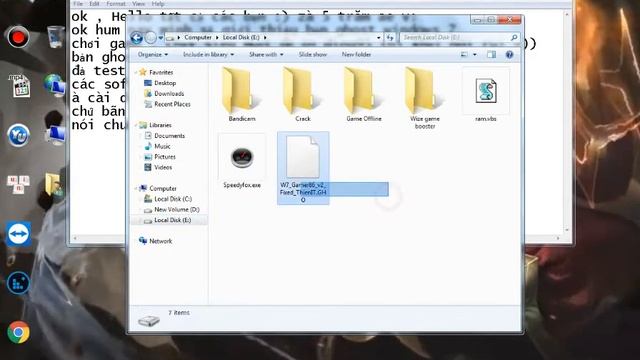Open Music library
The height and width of the screenshot is (360, 640).
pyautogui.click(x=162, y=146)
